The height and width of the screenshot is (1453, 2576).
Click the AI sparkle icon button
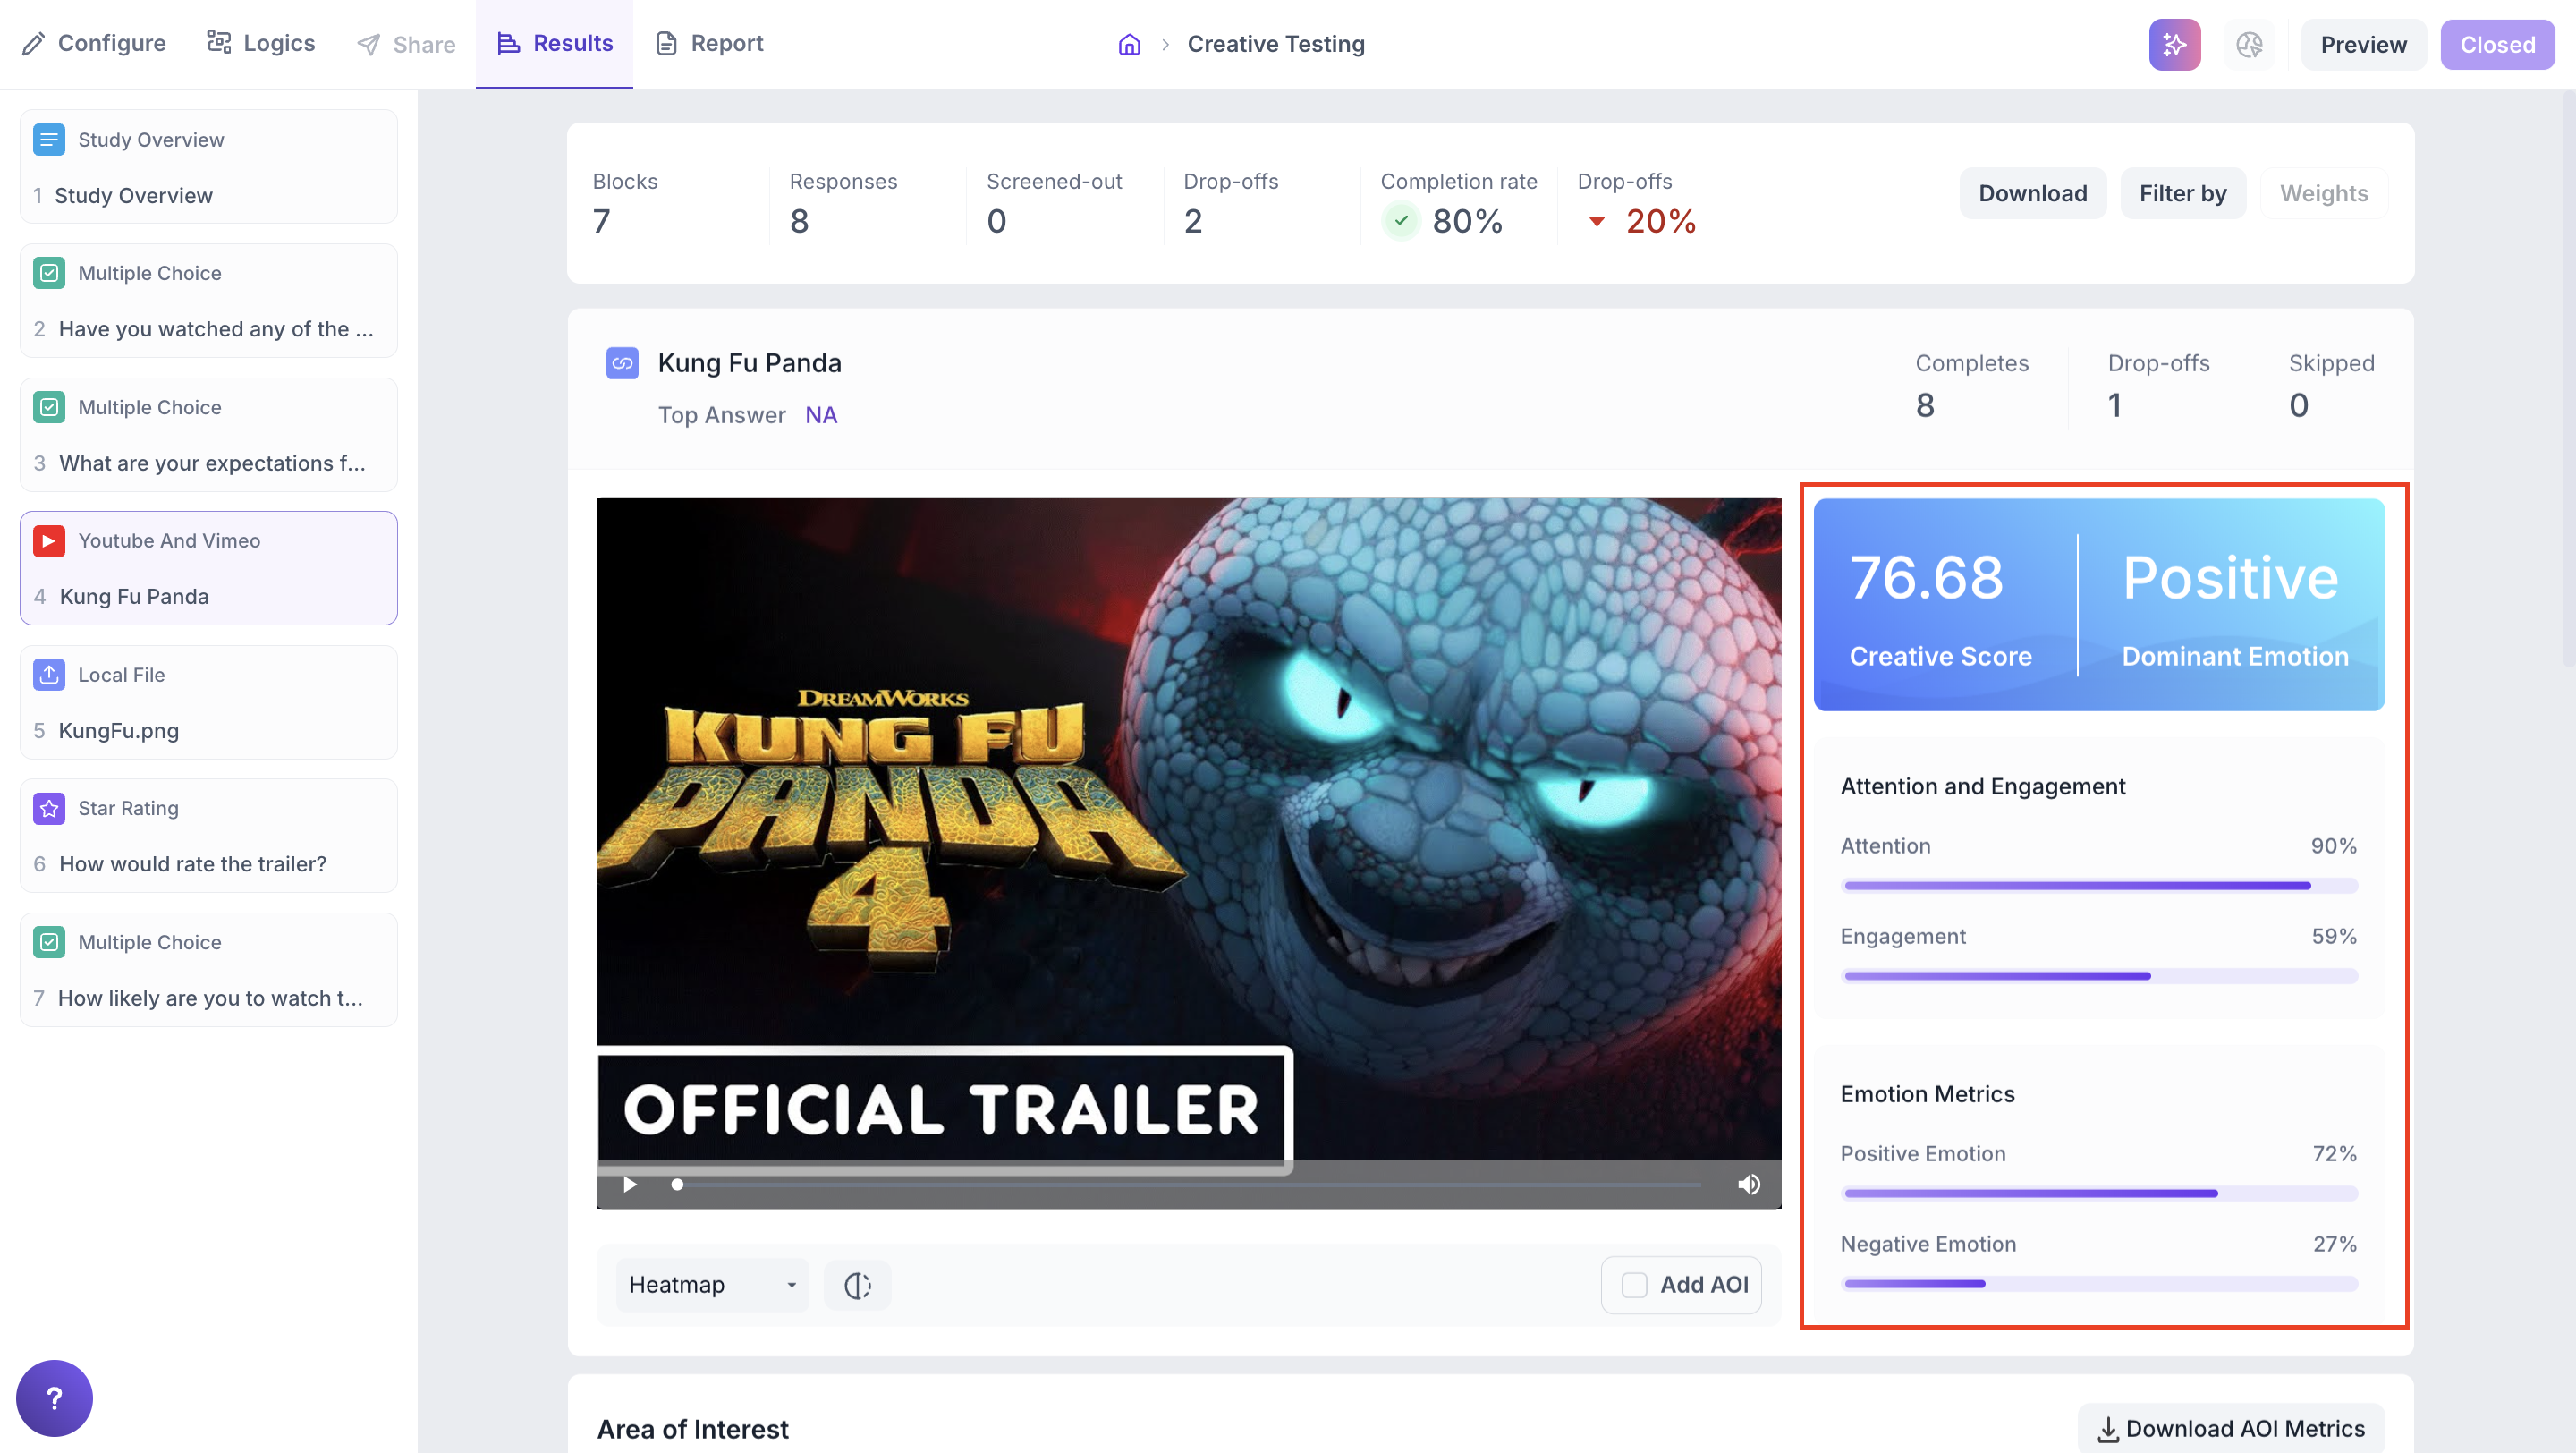(x=2174, y=44)
